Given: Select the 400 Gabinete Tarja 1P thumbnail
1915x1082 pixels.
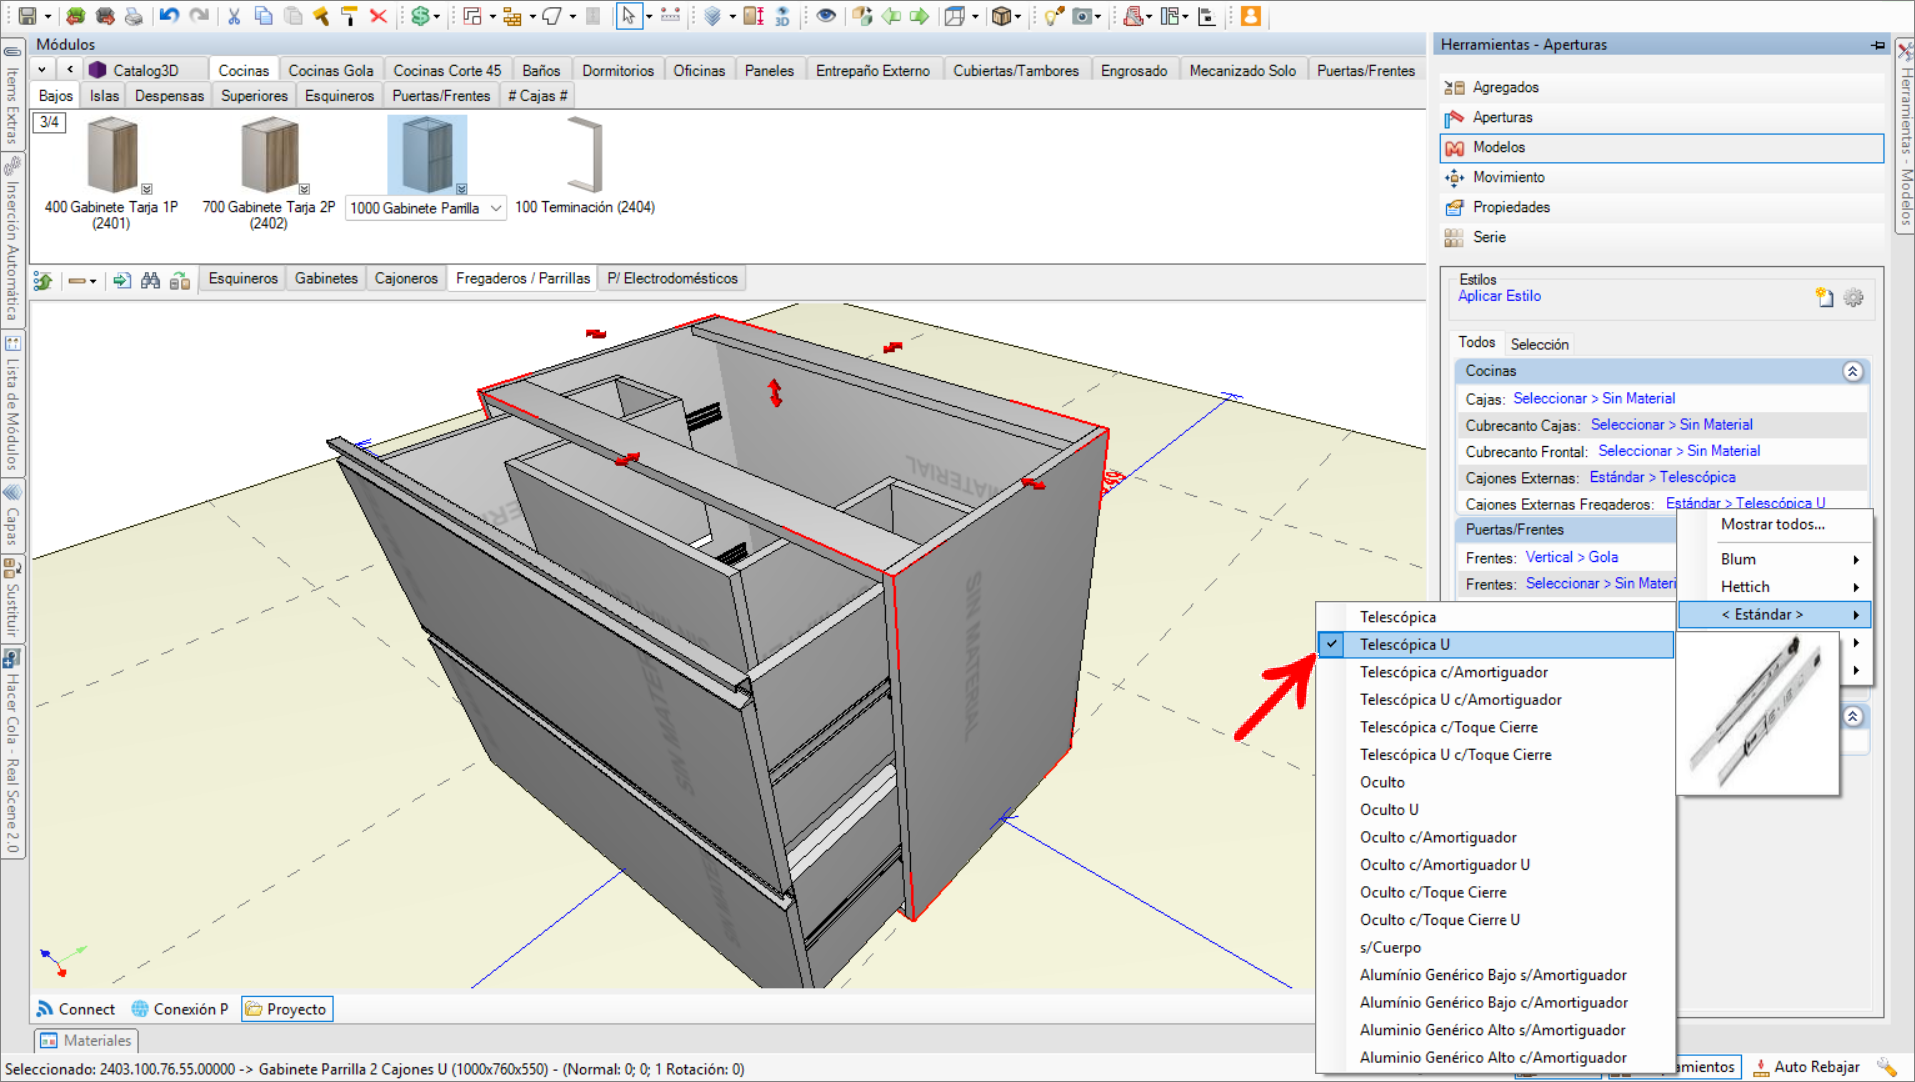Looking at the screenshot, I should [x=111, y=157].
